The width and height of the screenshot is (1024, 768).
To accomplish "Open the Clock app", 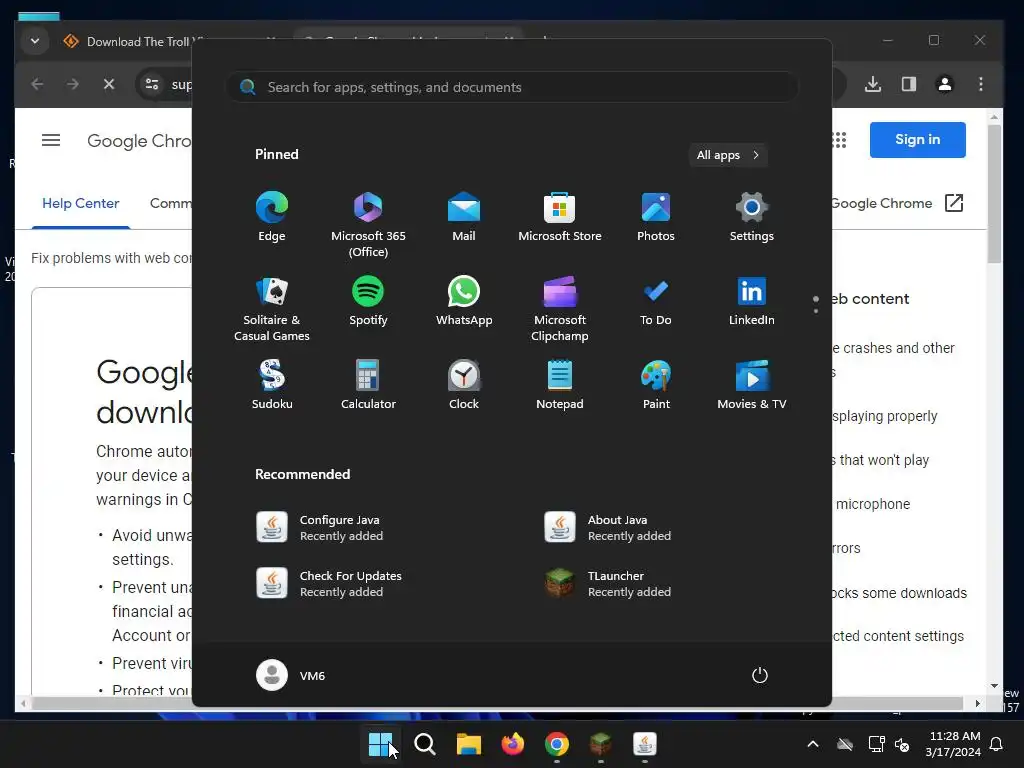I will [464, 385].
